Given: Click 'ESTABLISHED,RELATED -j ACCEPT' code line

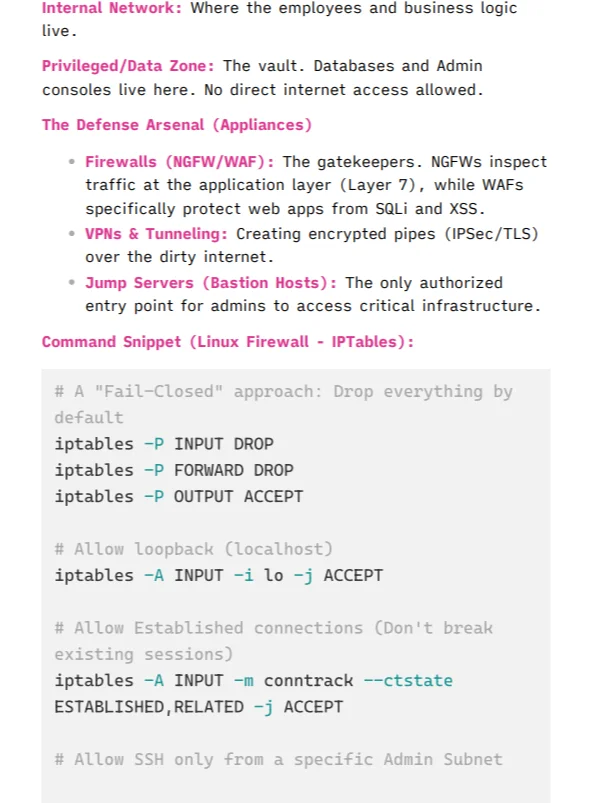Looking at the screenshot, I should coord(199,707).
